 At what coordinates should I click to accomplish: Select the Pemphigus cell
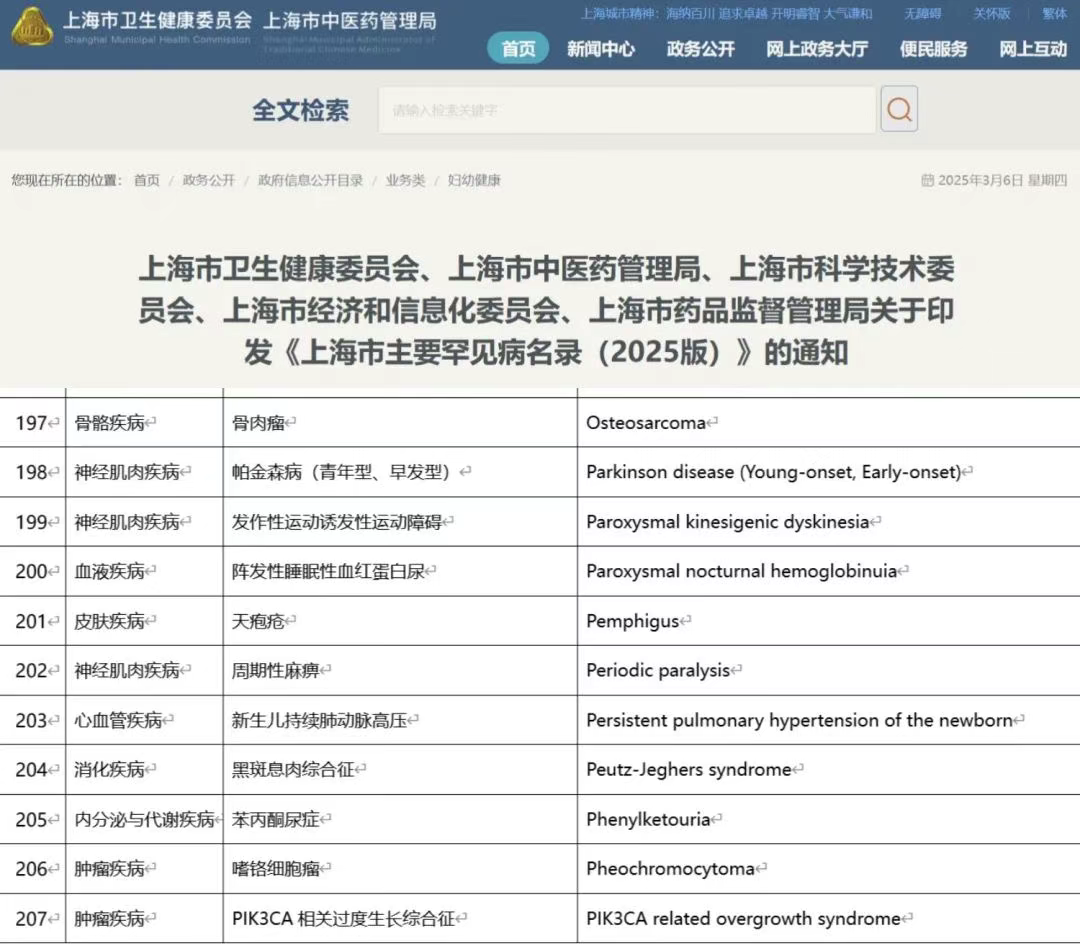pos(829,621)
